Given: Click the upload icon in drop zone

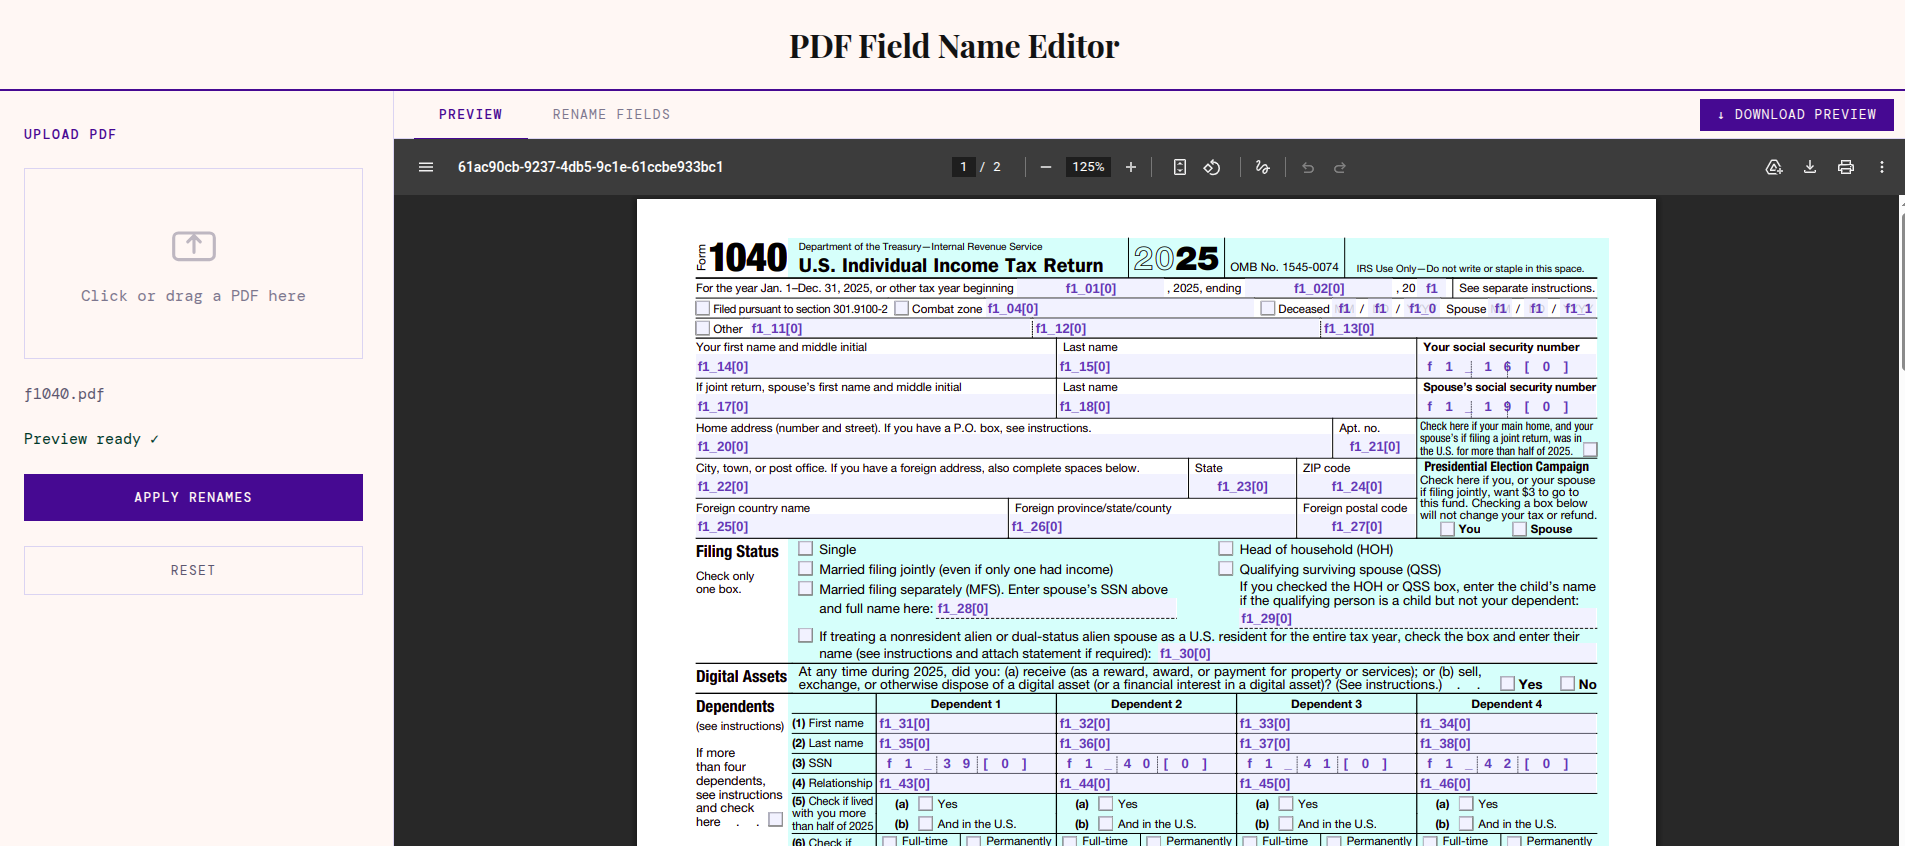Looking at the screenshot, I should tap(194, 245).
